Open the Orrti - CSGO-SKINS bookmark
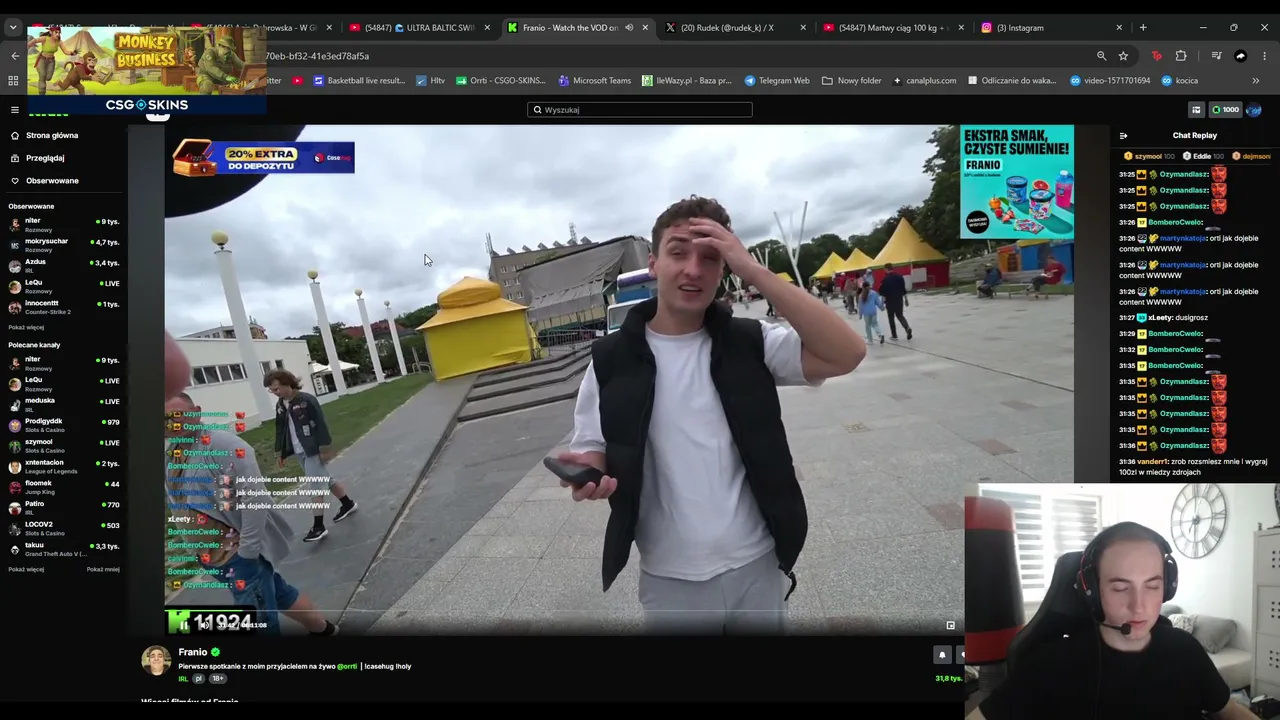This screenshot has height=720, width=1280. (x=501, y=81)
